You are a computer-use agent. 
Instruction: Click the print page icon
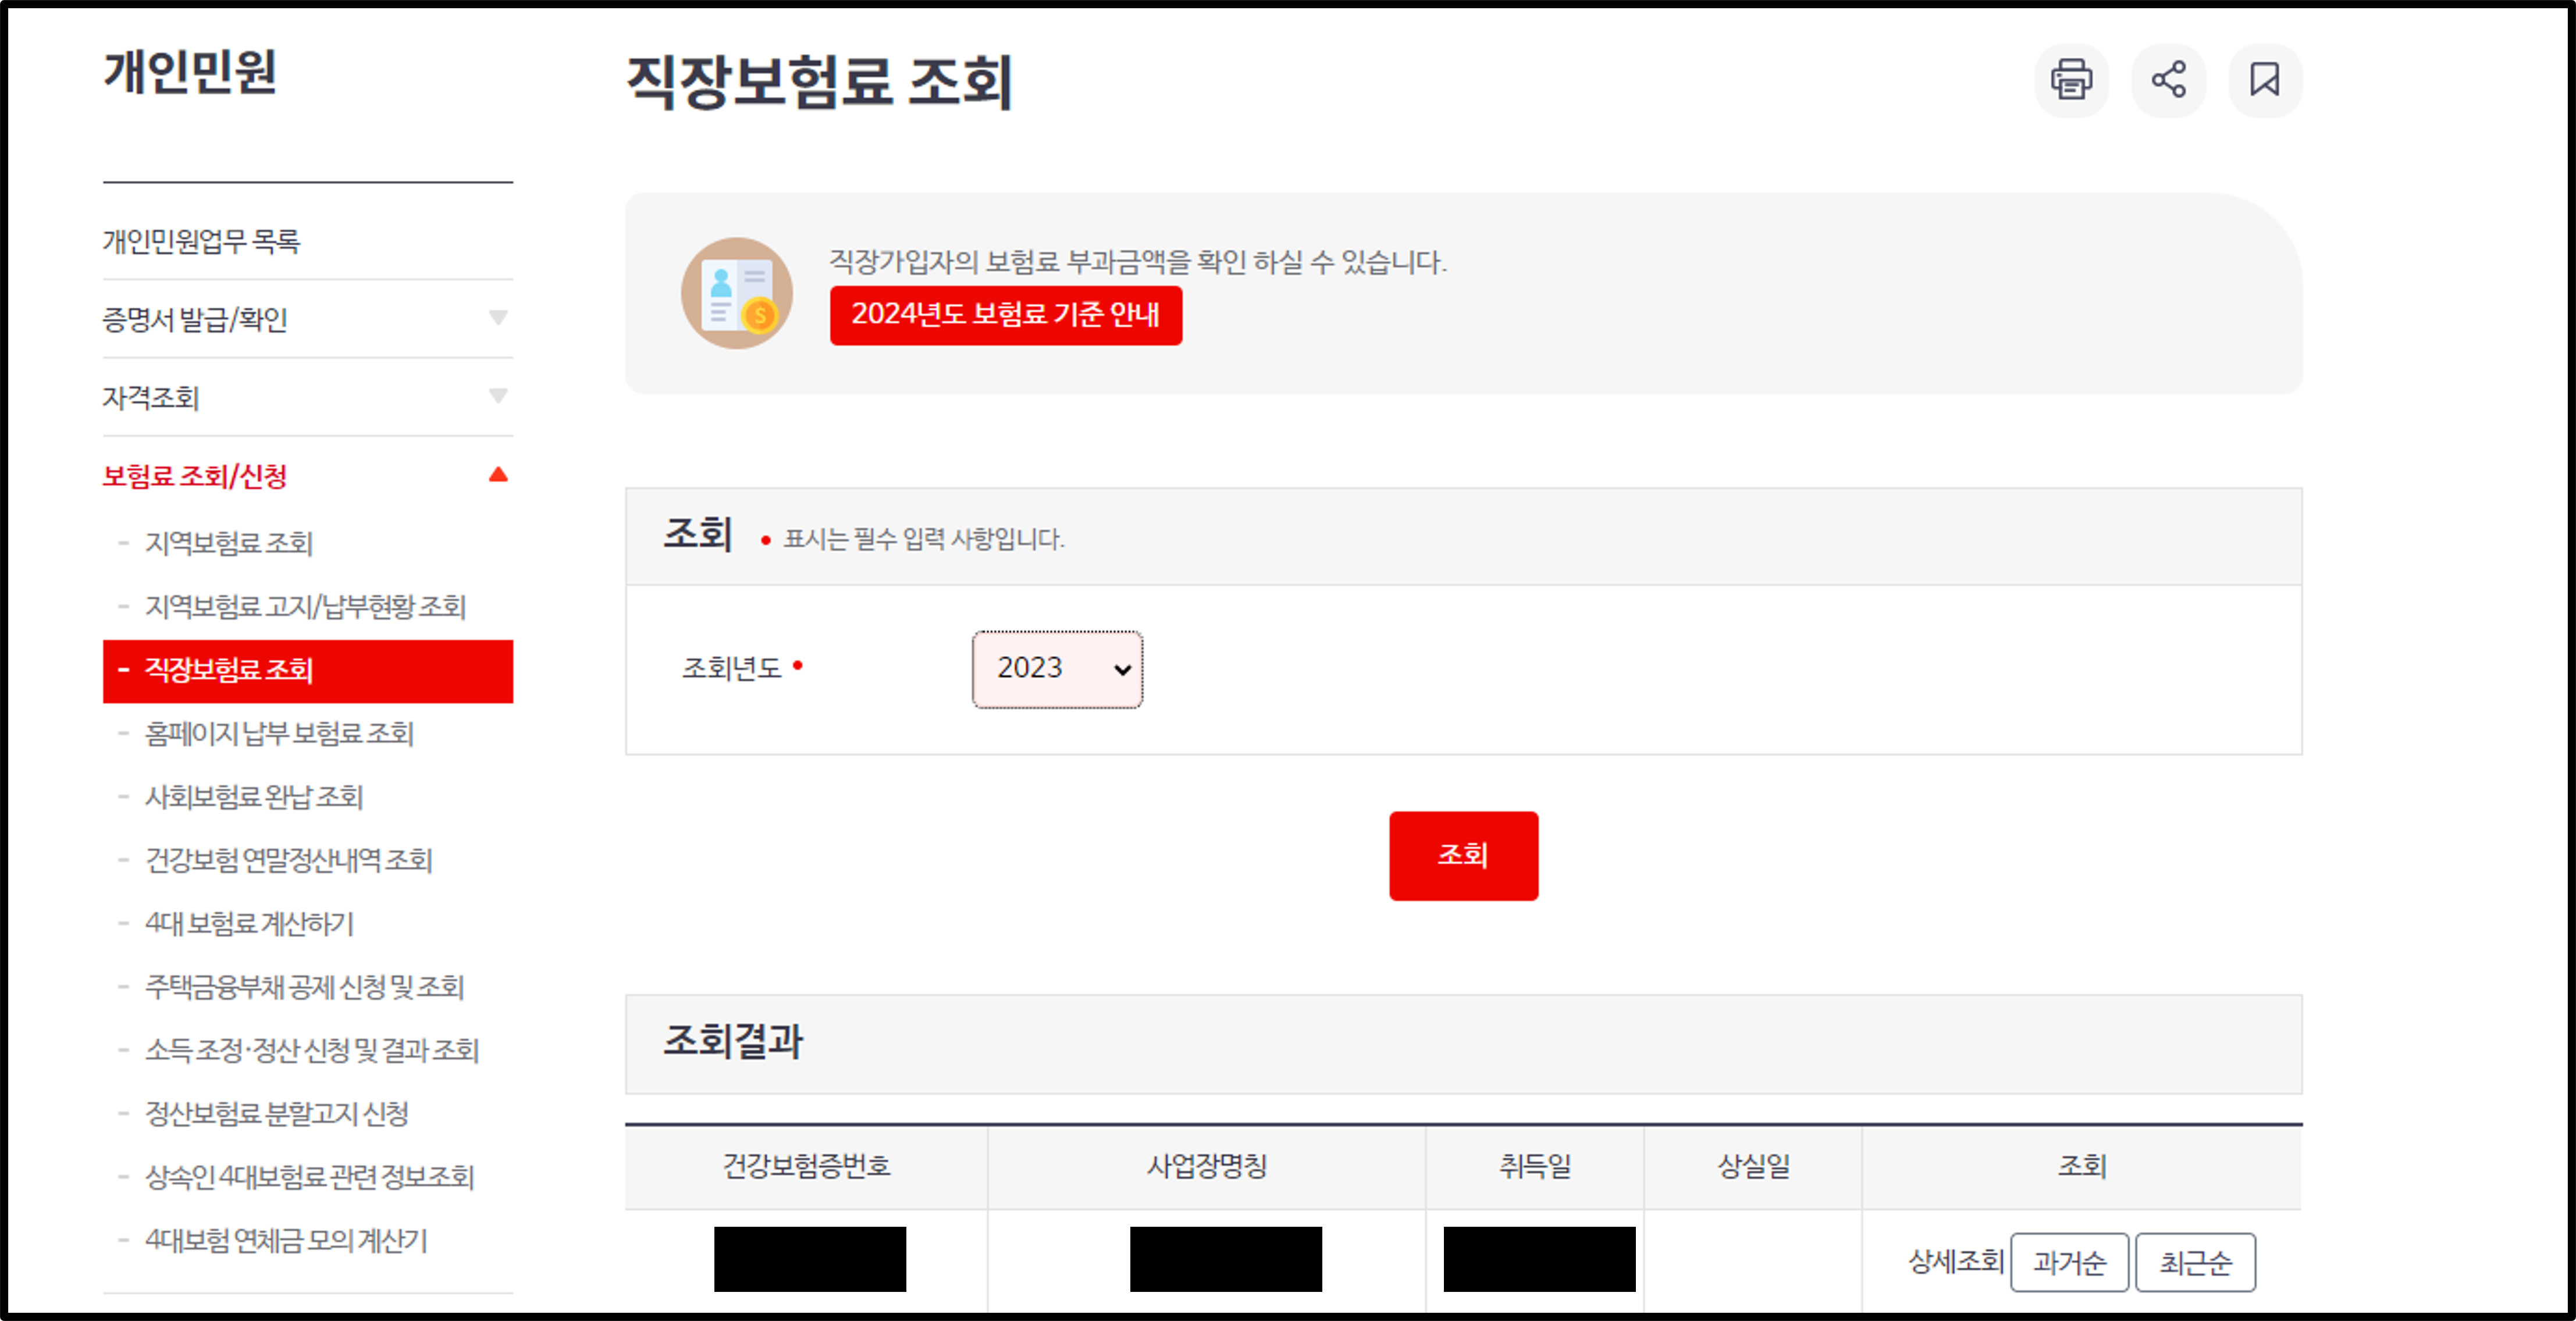(2070, 80)
